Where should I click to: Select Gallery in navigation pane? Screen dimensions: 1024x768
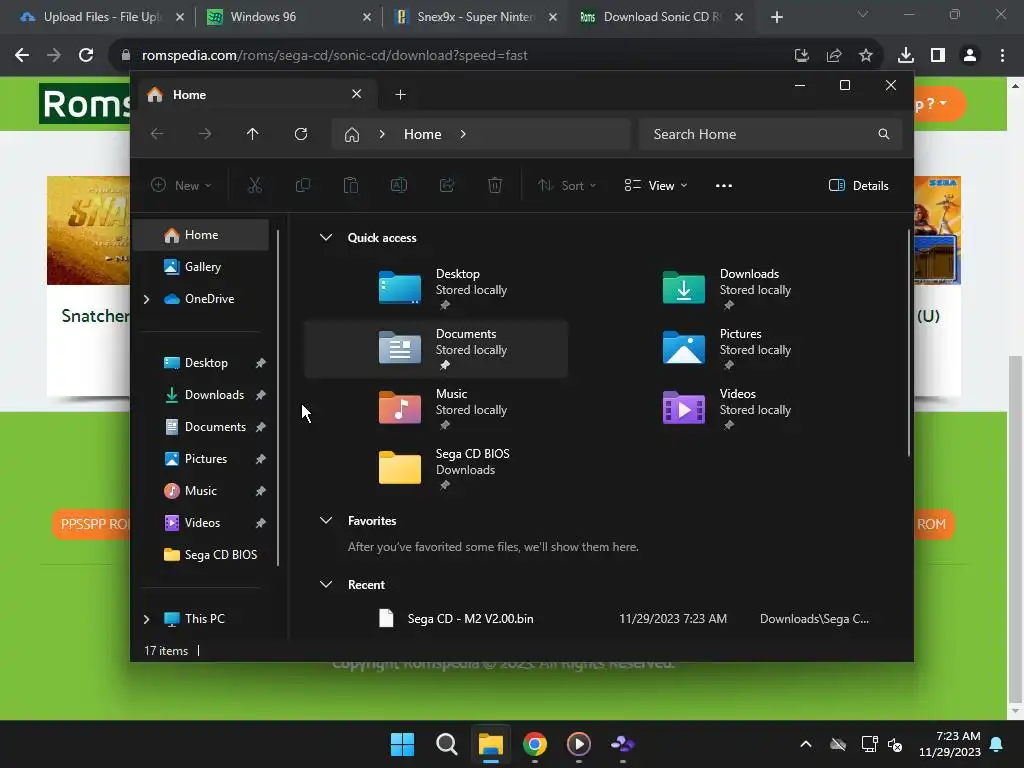(202, 266)
